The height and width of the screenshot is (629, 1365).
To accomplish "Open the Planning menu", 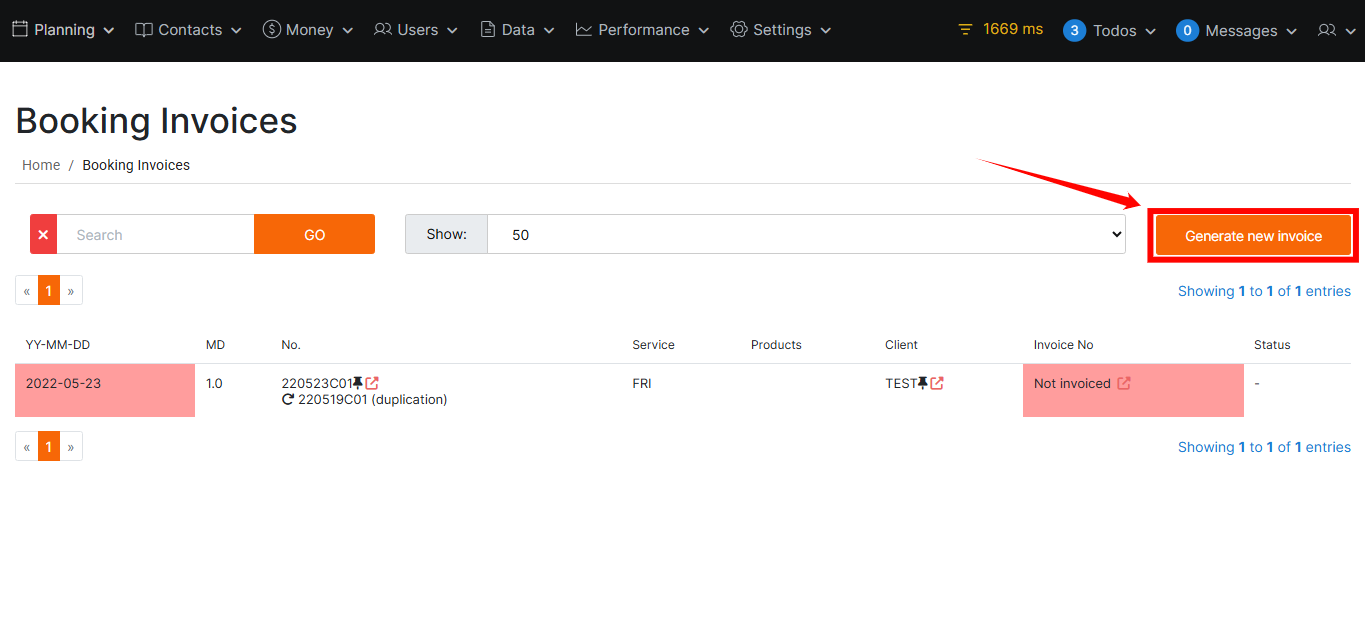I will click(x=63, y=30).
